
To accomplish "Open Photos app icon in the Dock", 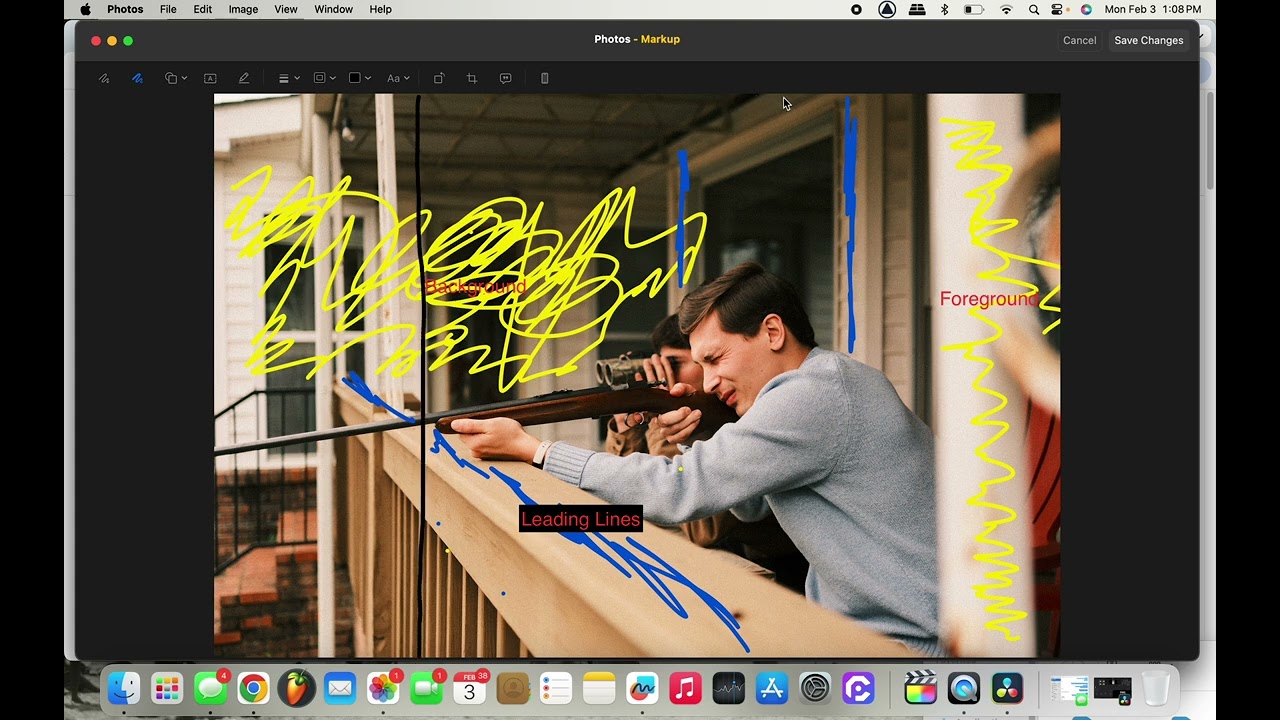I will pyautogui.click(x=383, y=688).
